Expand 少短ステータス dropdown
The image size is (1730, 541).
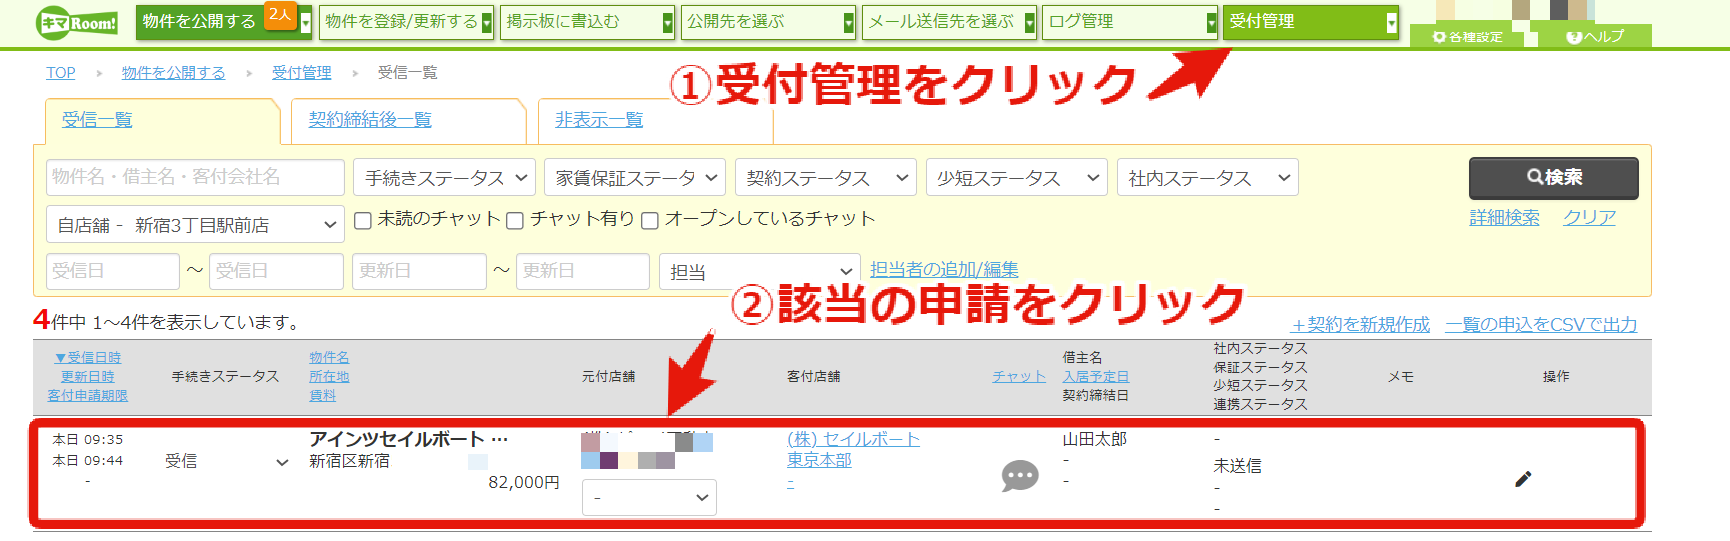click(x=1017, y=178)
